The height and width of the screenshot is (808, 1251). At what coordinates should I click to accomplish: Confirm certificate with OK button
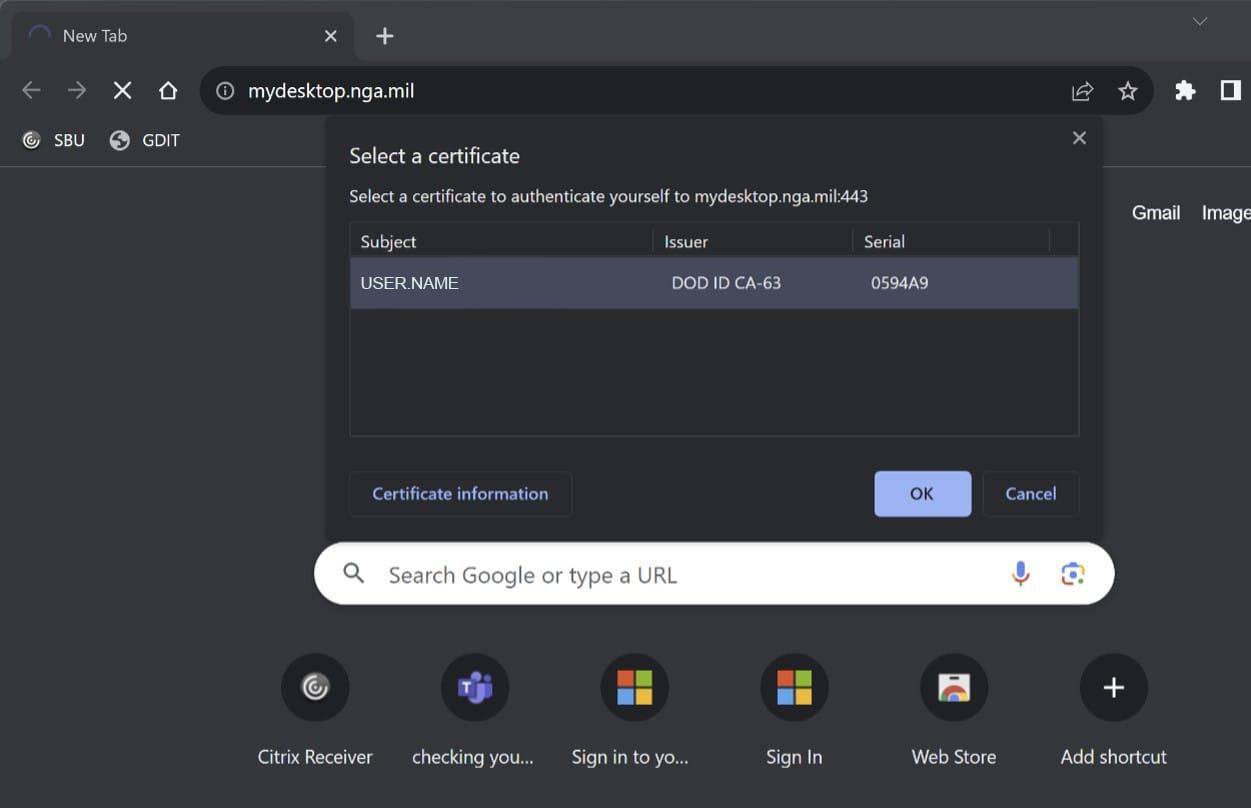click(x=922, y=494)
